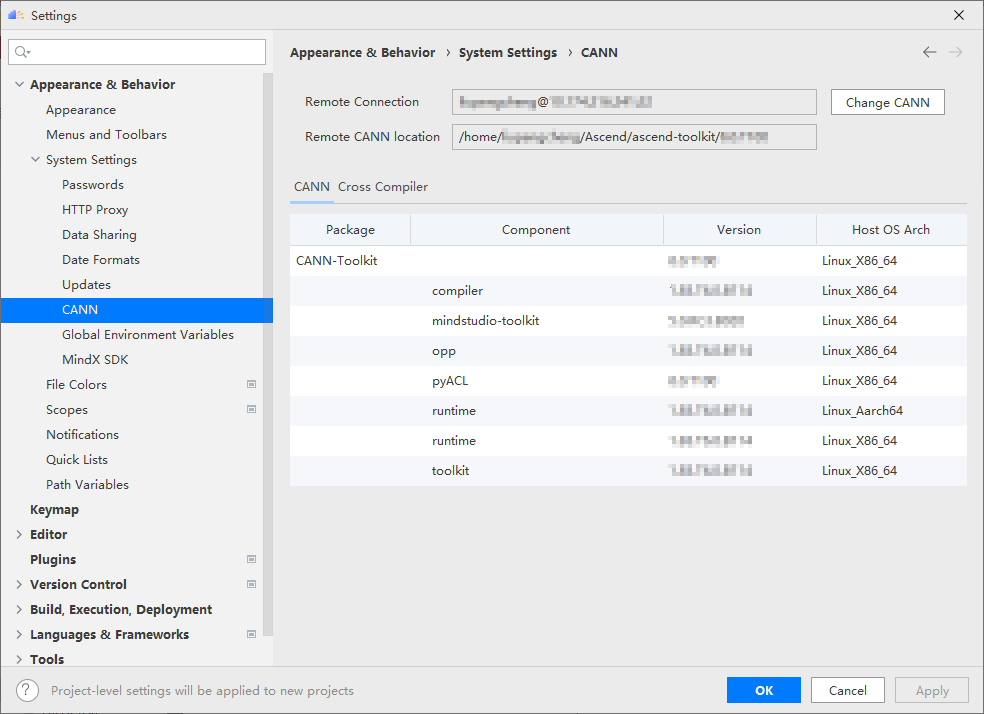984x714 pixels.
Task: Click the Remote Connection field
Action: point(634,102)
